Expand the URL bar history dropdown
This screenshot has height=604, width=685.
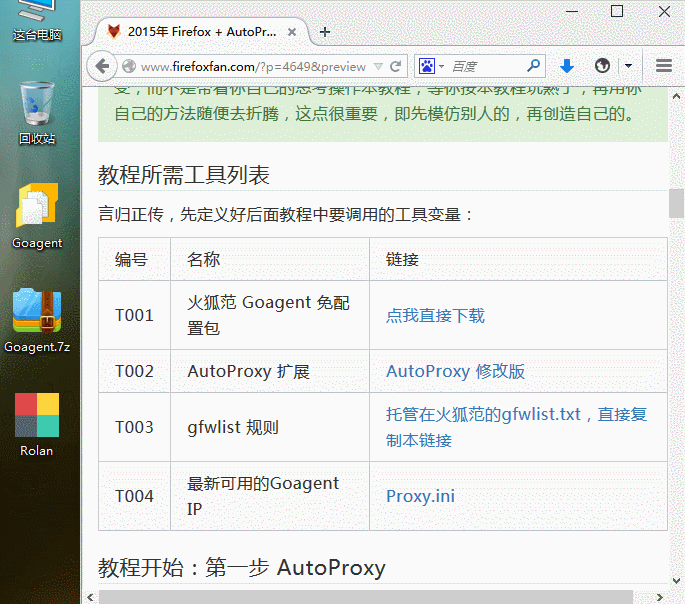point(378,66)
